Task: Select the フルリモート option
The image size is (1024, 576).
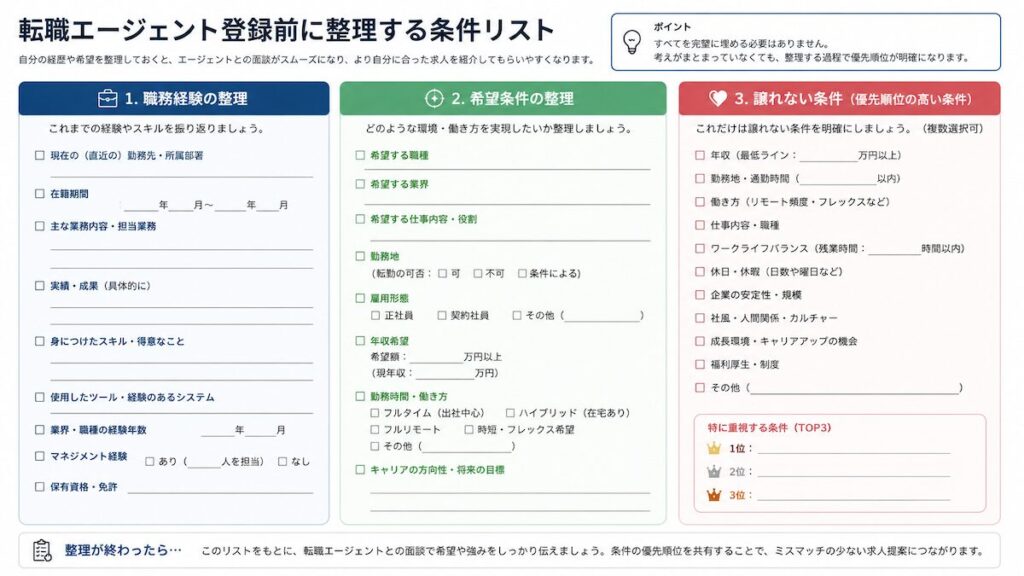Action: (375, 429)
